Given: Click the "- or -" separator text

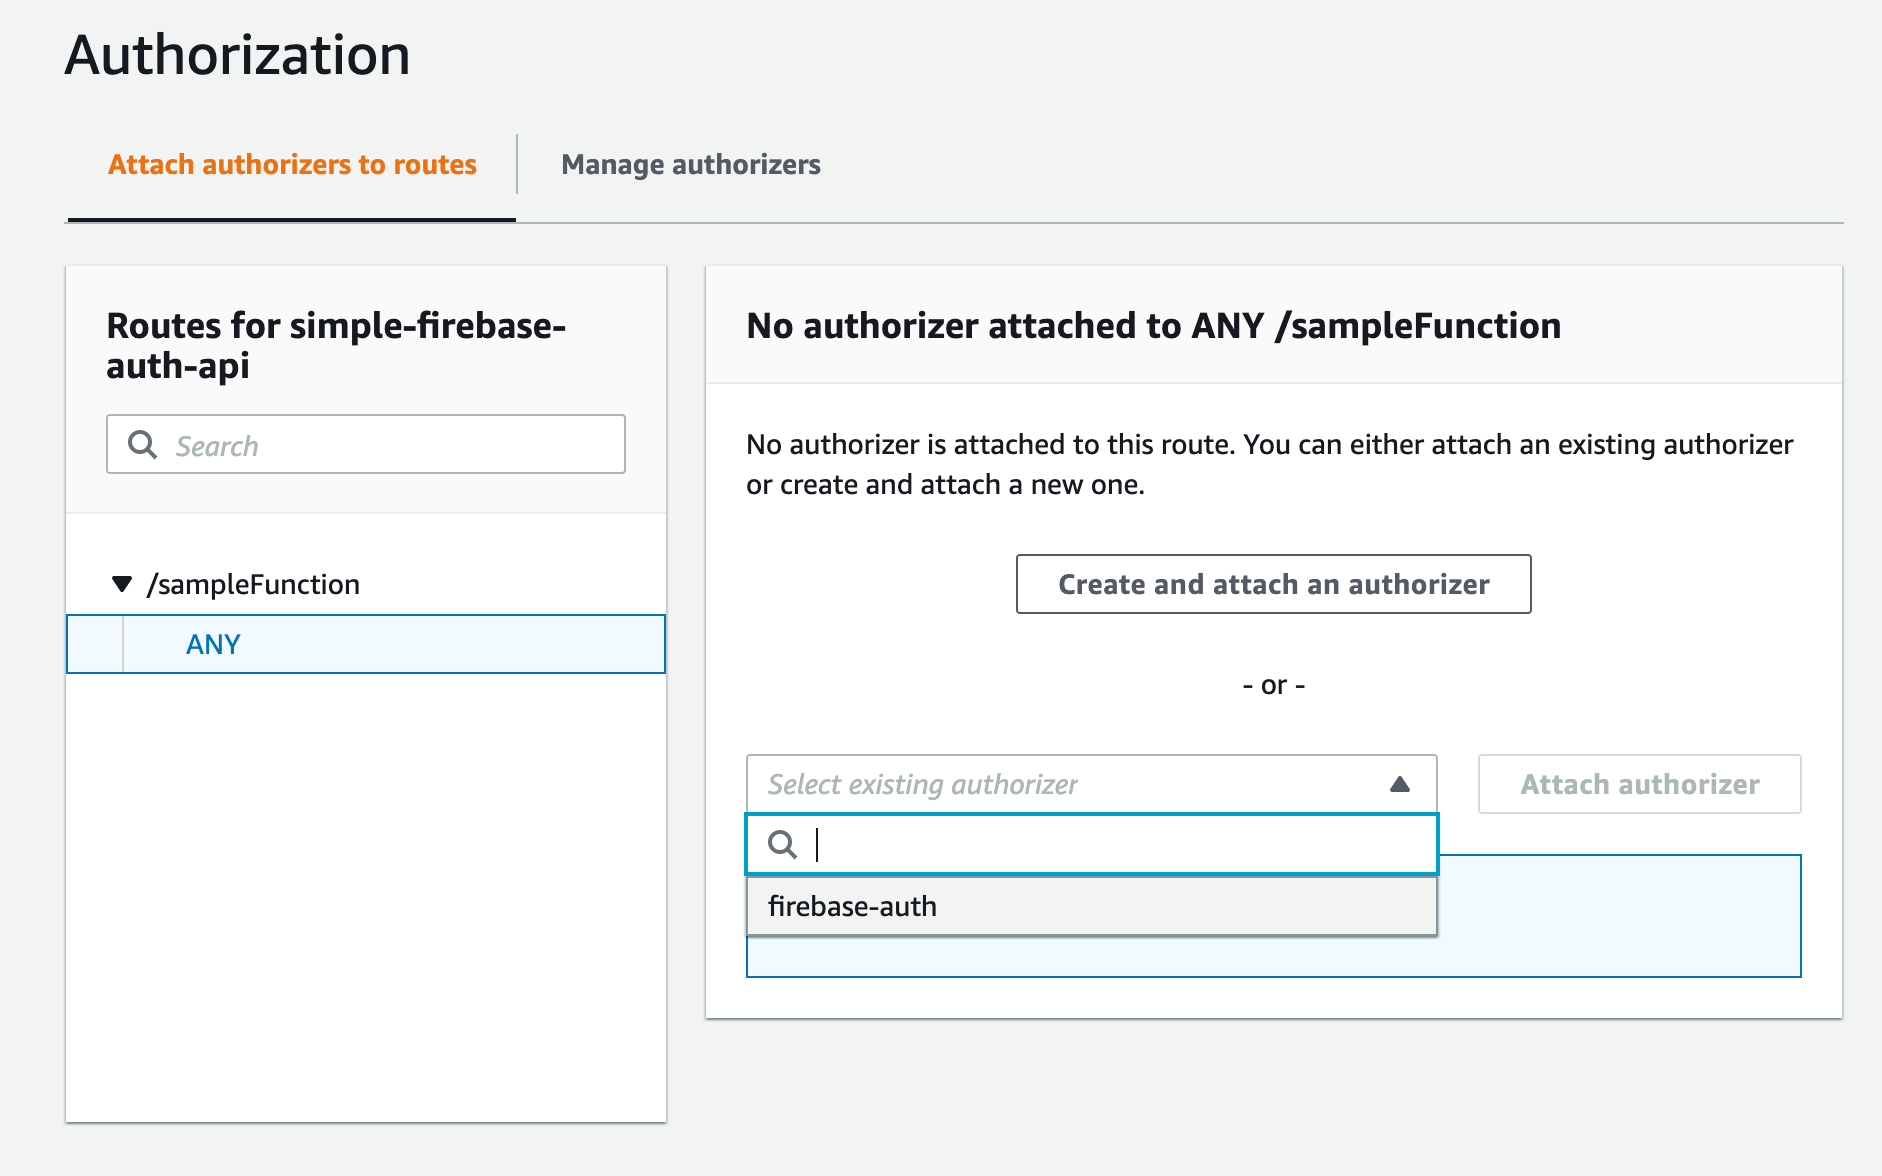Looking at the screenshot, I should tap(1273, 685).
